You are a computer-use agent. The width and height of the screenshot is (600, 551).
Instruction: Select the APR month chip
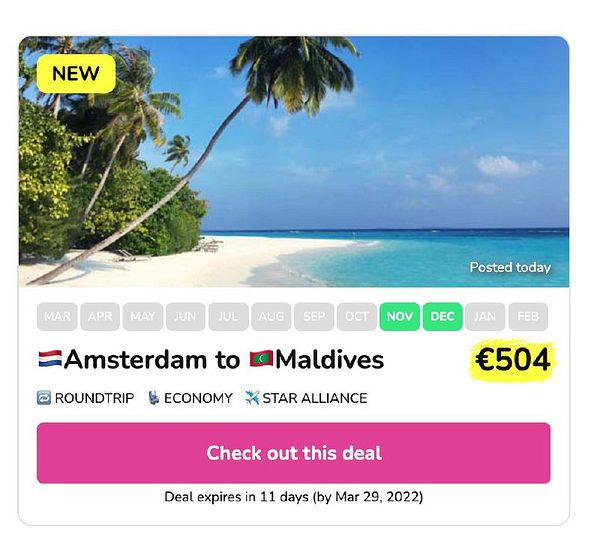(x=100, y=317)
